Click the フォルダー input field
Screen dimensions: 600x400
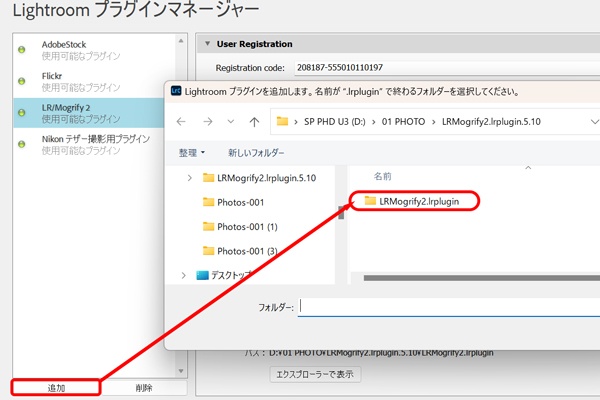click(449, 307)
